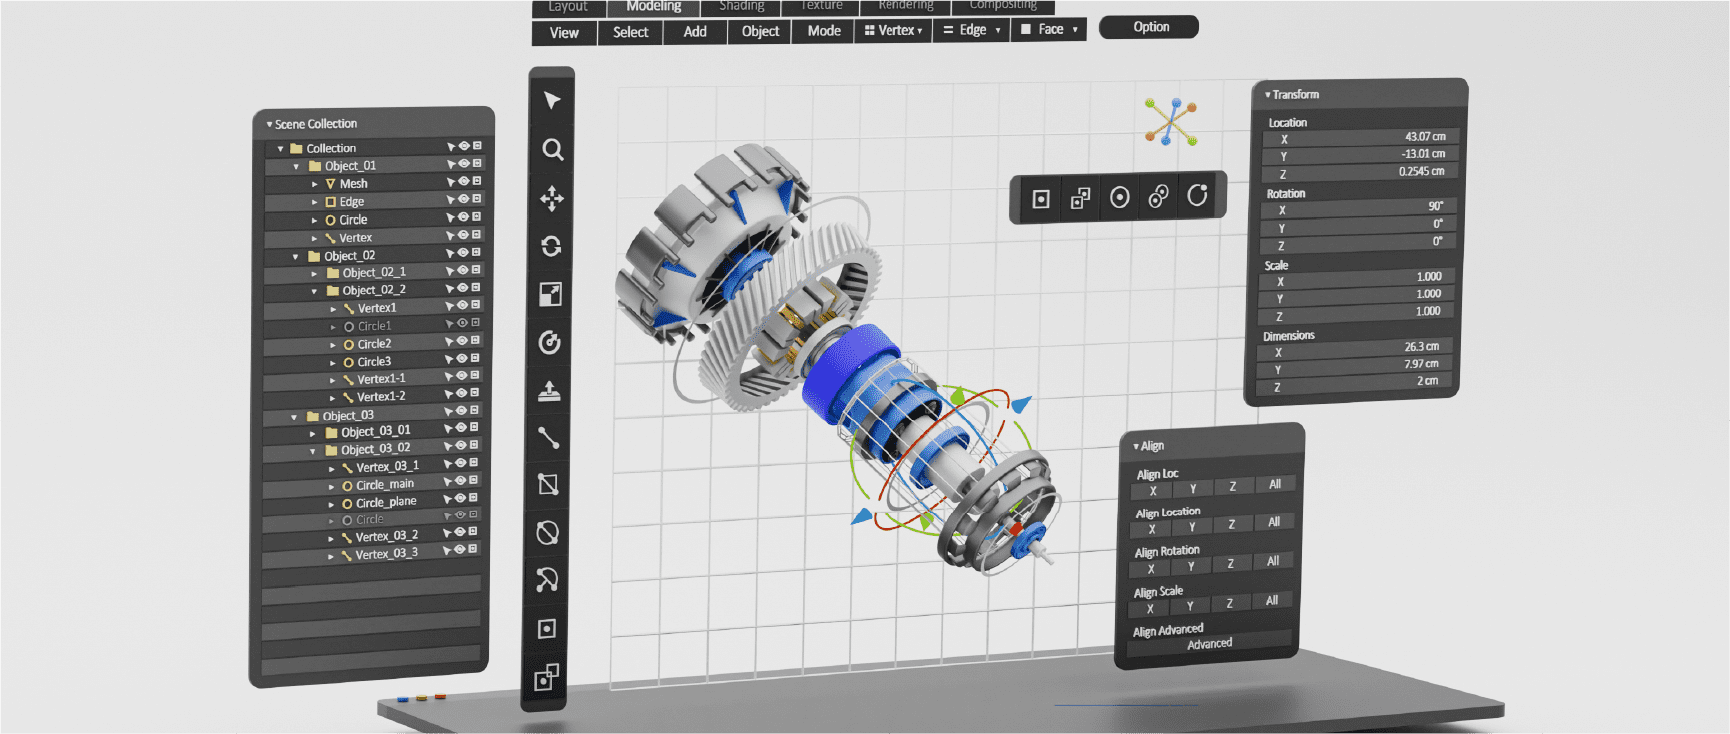Select the Vertex_03_1 tree item
Screen dimensions: 1730x734
coord(387,467)
